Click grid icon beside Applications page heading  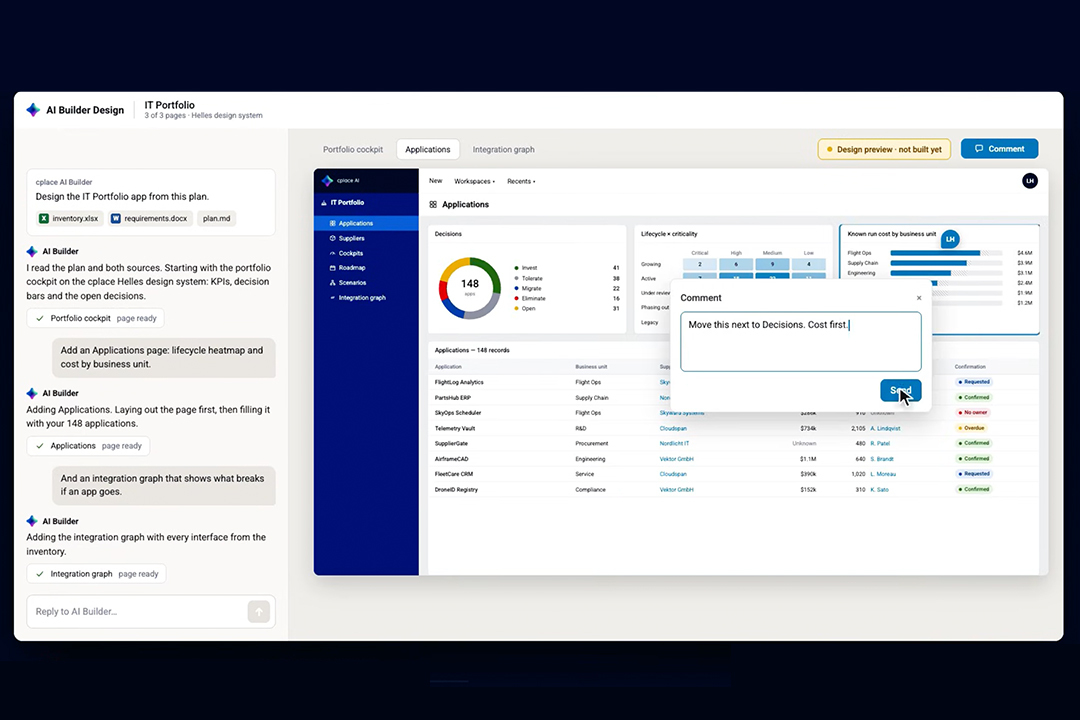(433, 205)
